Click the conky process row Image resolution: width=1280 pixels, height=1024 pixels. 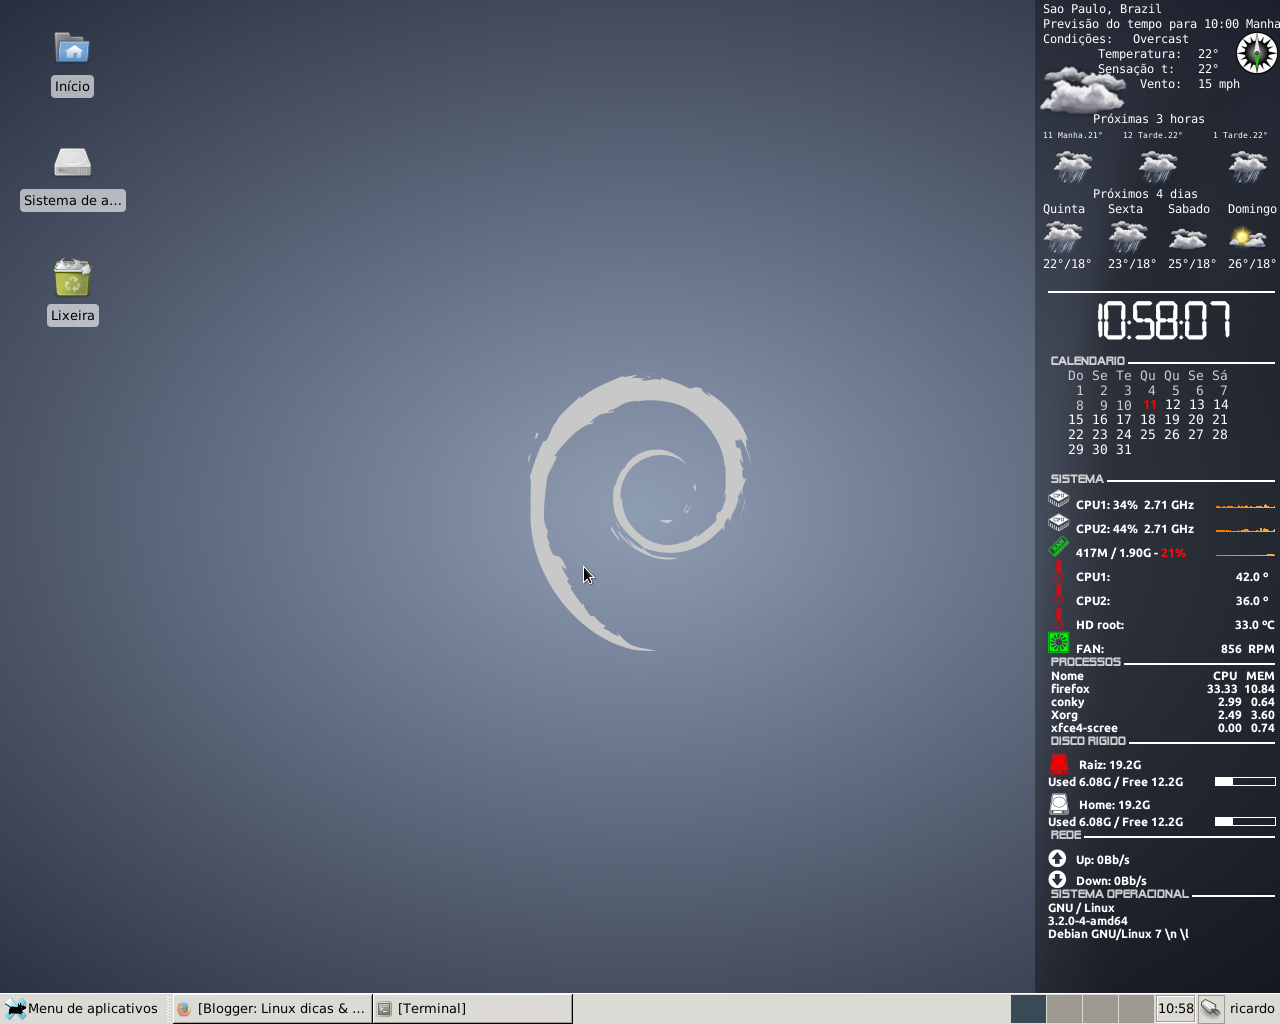pos(1162,702)
